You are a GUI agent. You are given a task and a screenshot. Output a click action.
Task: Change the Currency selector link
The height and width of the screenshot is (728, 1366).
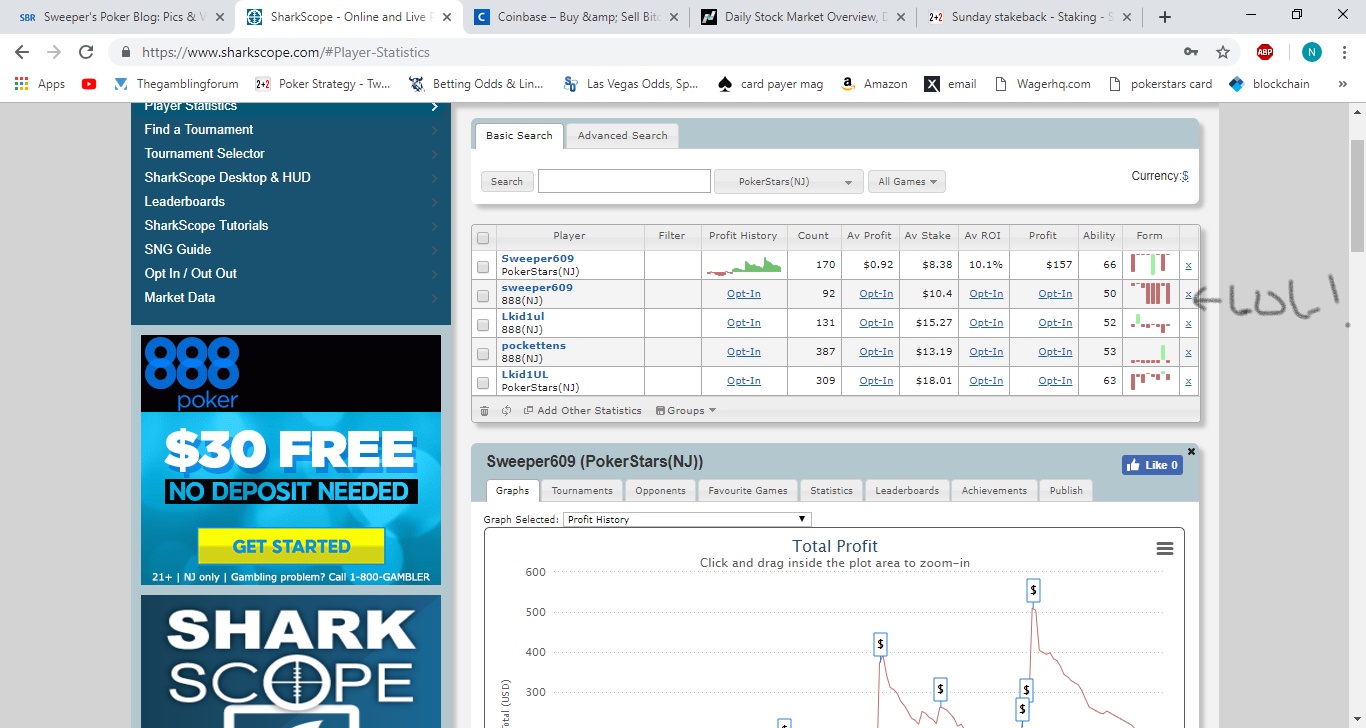pyautogui.click(x=1185, y=176)
